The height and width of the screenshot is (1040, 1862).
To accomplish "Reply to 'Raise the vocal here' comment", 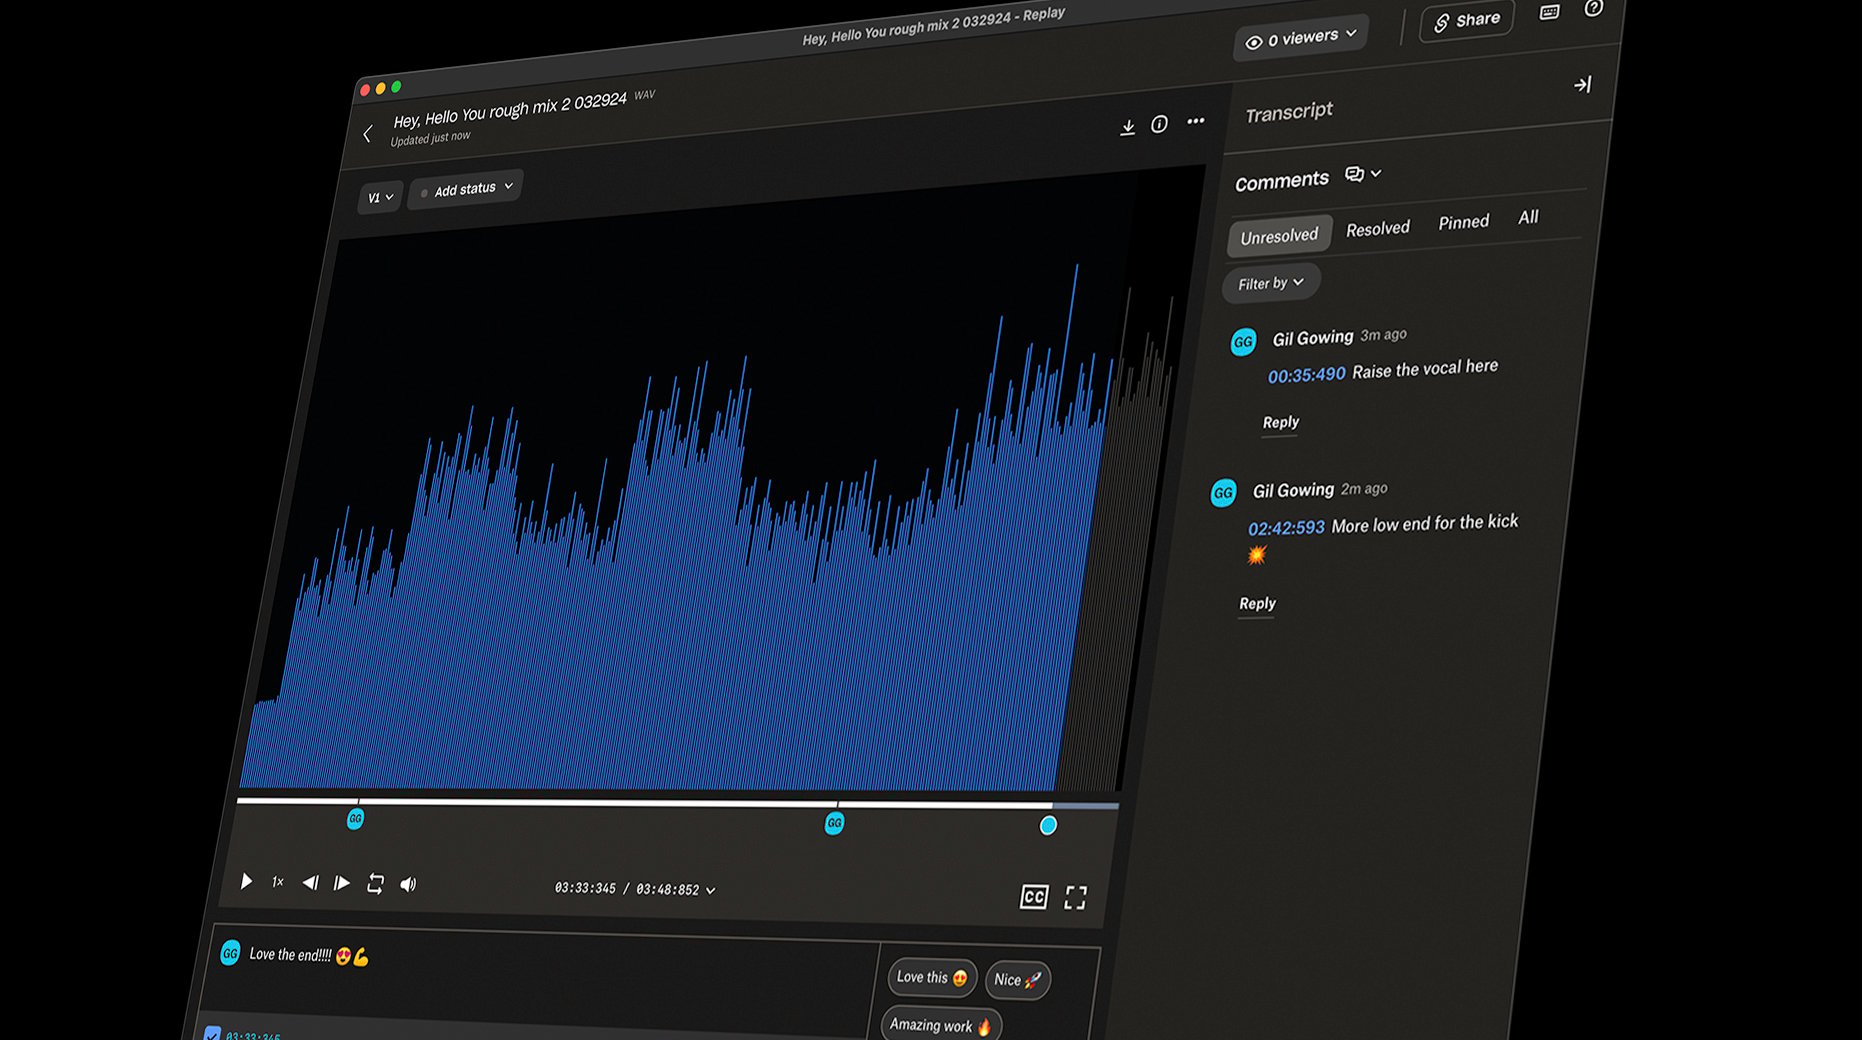I will click(1280, 422).
